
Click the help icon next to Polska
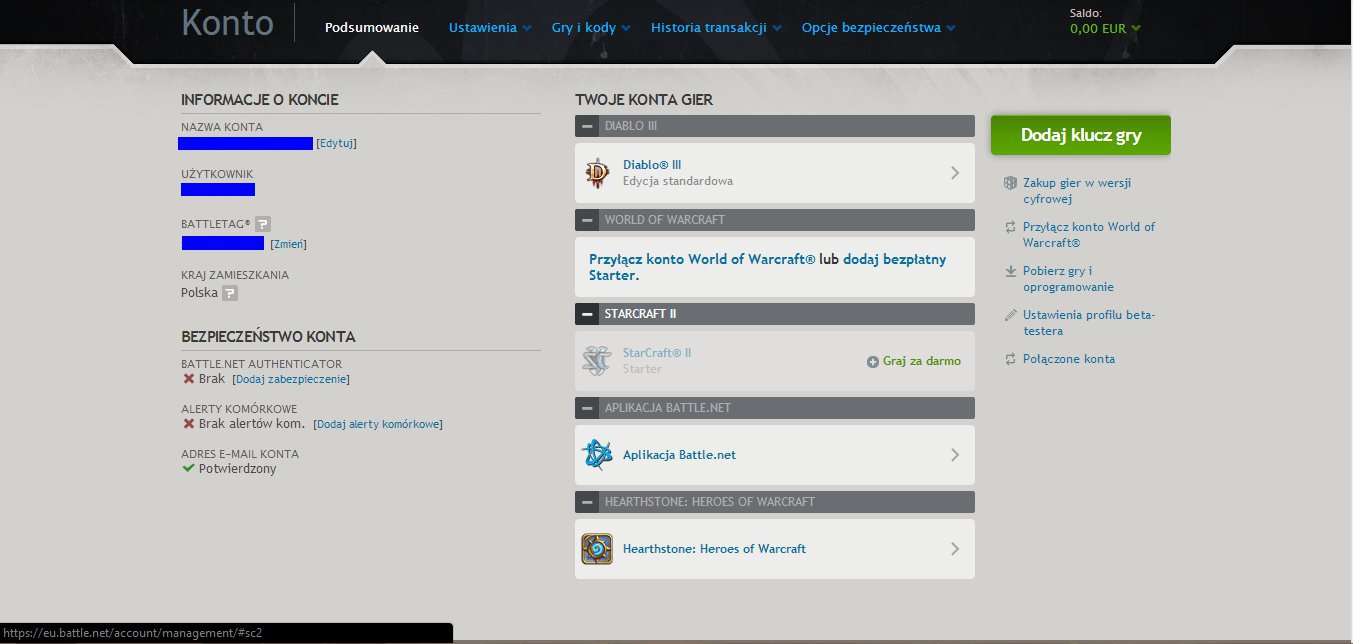tap(230, 294)
